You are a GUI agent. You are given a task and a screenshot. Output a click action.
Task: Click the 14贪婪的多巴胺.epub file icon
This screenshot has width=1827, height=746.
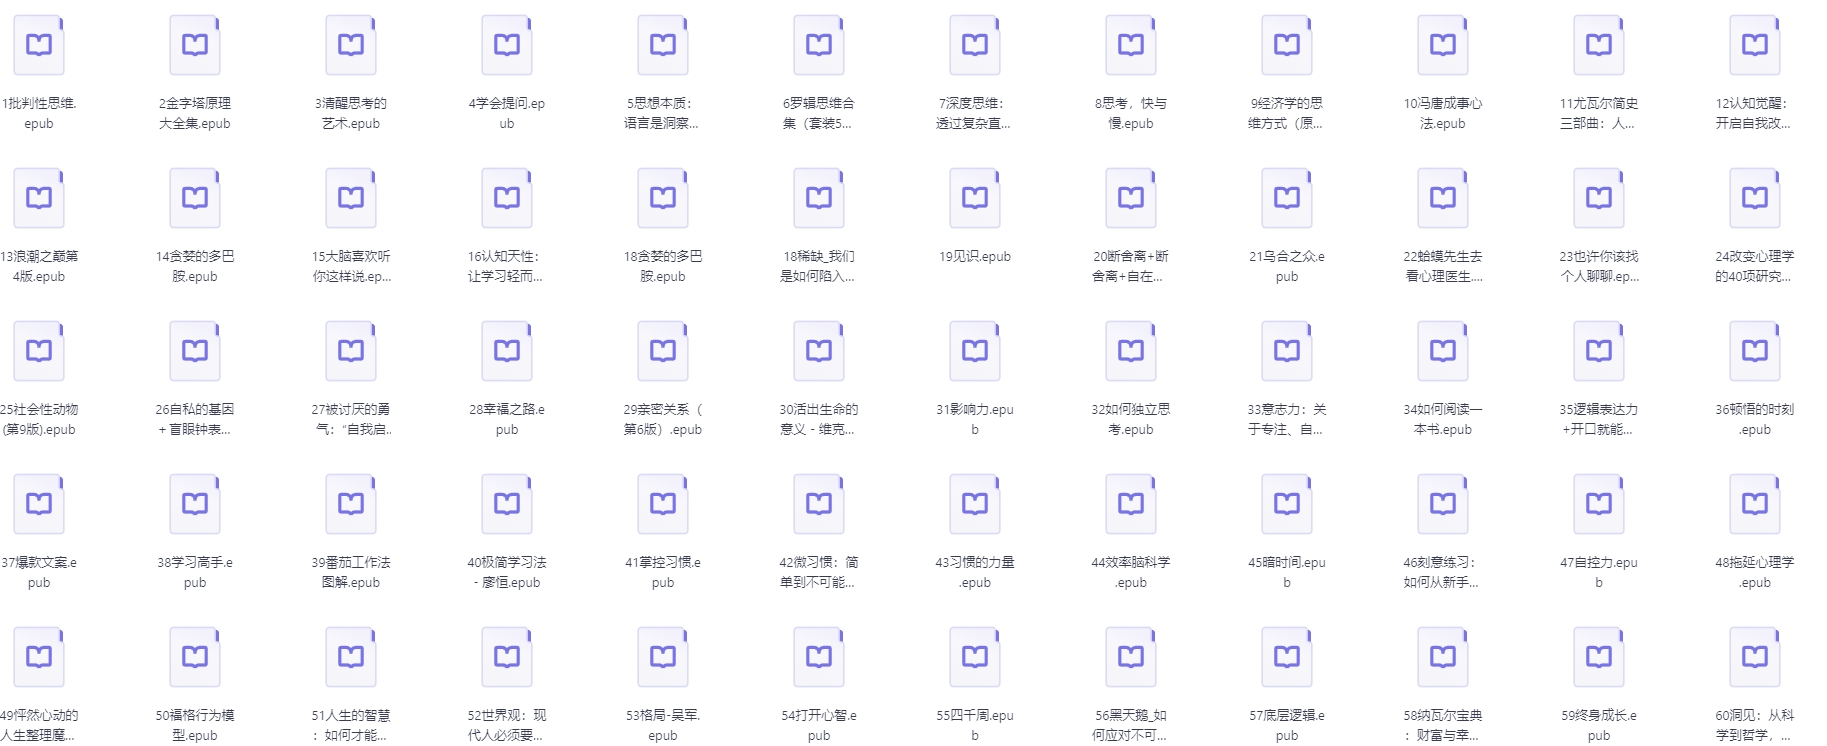(195, 198)
